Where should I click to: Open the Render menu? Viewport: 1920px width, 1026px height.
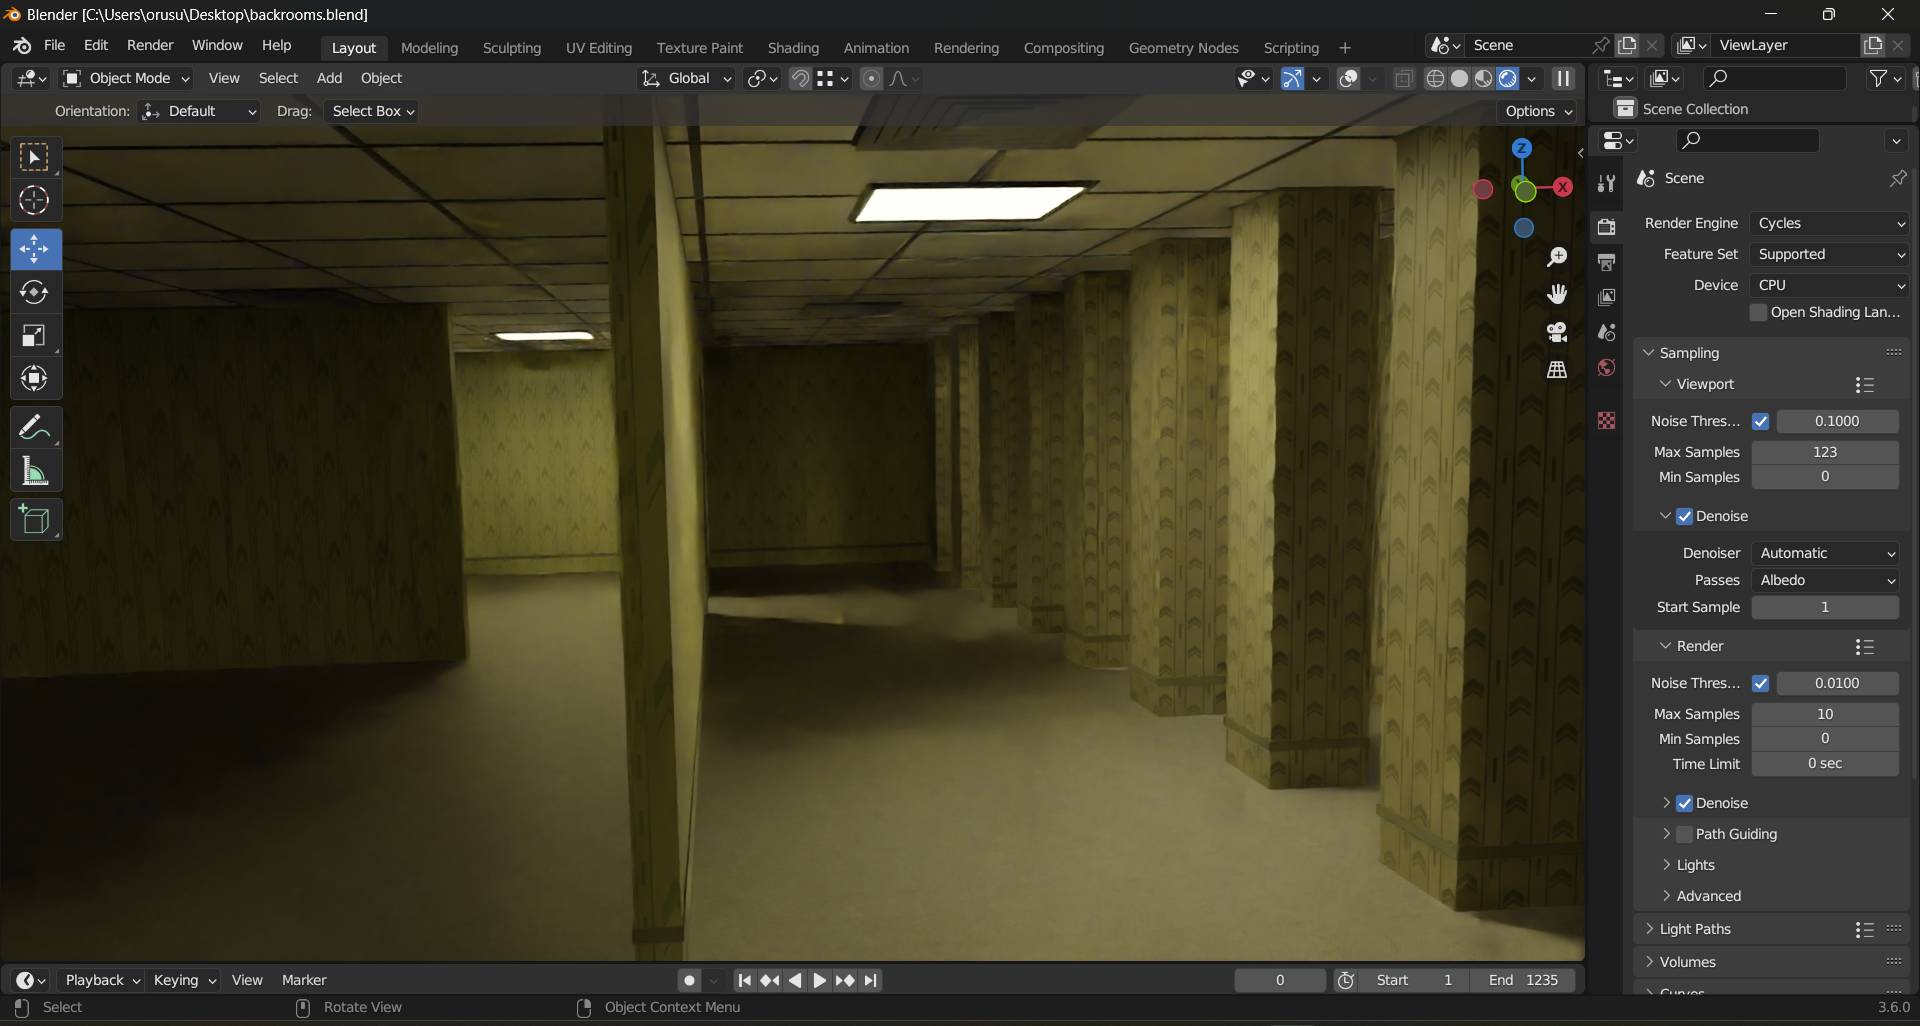point(150,45)
